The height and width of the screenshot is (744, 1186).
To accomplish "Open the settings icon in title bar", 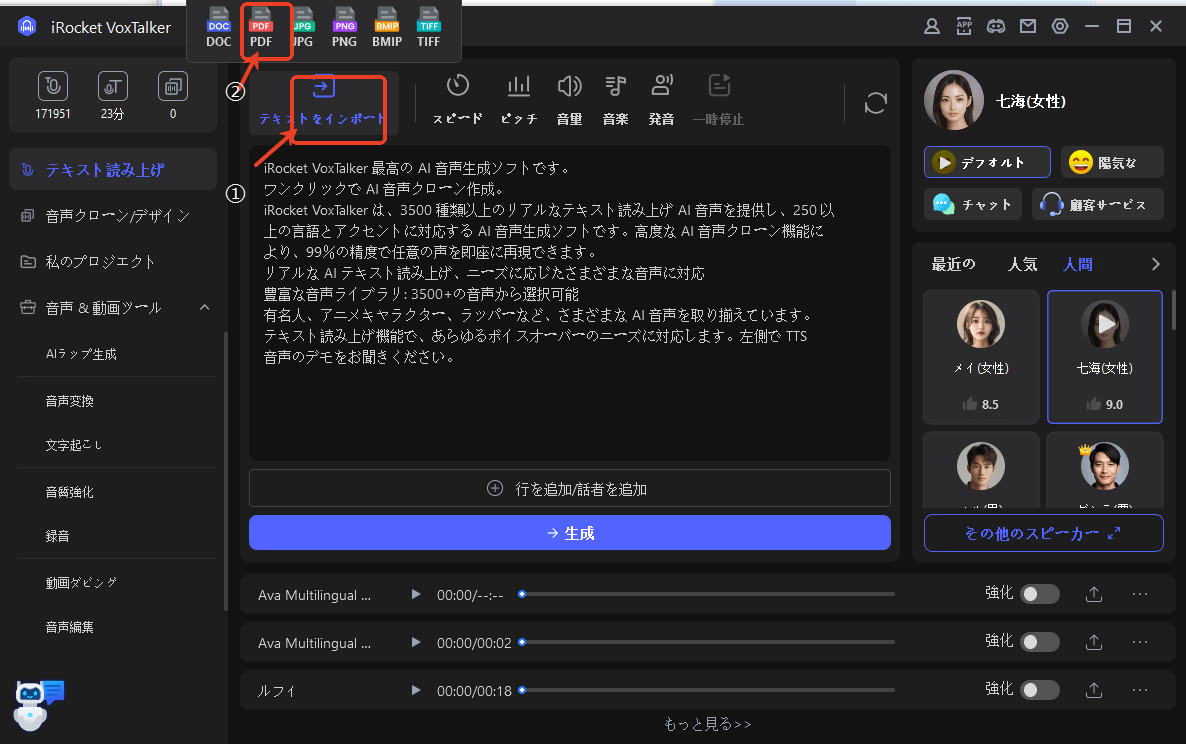I will coord(1060,26).
